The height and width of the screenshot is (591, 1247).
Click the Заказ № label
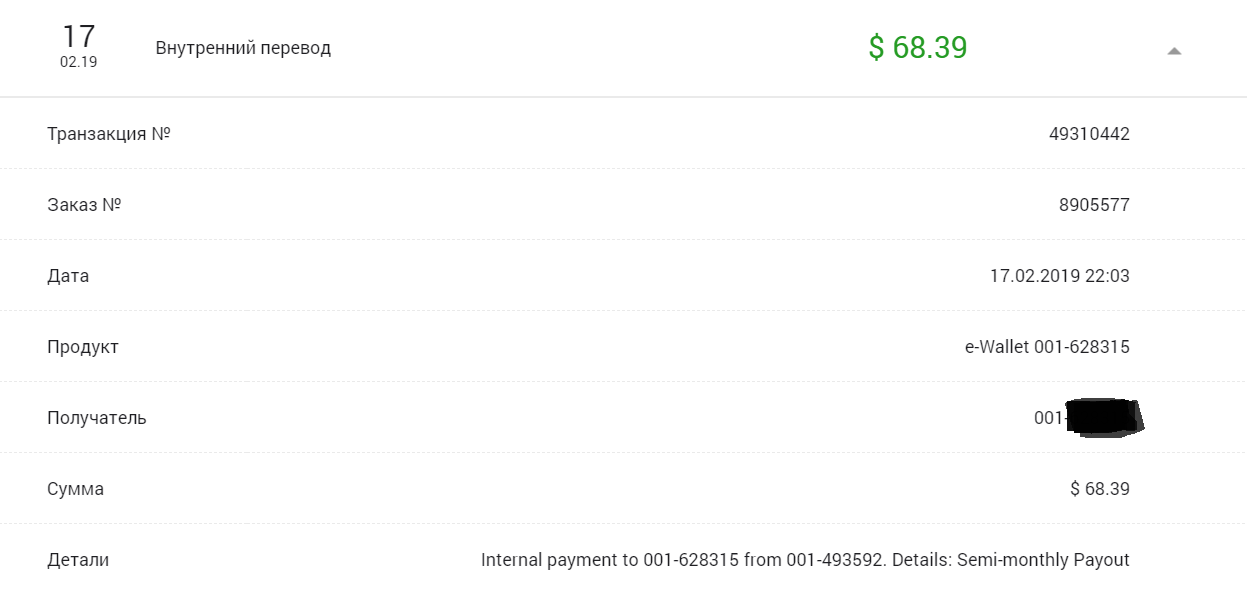(x=84, y=205)
